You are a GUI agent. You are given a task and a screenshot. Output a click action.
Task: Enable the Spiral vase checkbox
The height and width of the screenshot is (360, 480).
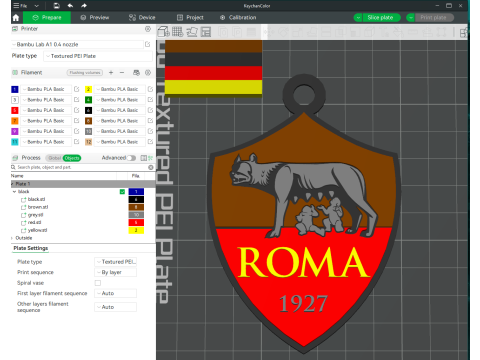(x=98, y=283)
